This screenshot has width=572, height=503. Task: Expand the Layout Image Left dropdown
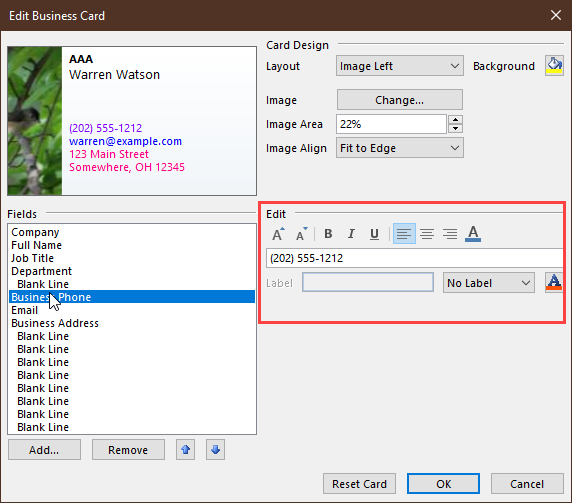point(400,66)
